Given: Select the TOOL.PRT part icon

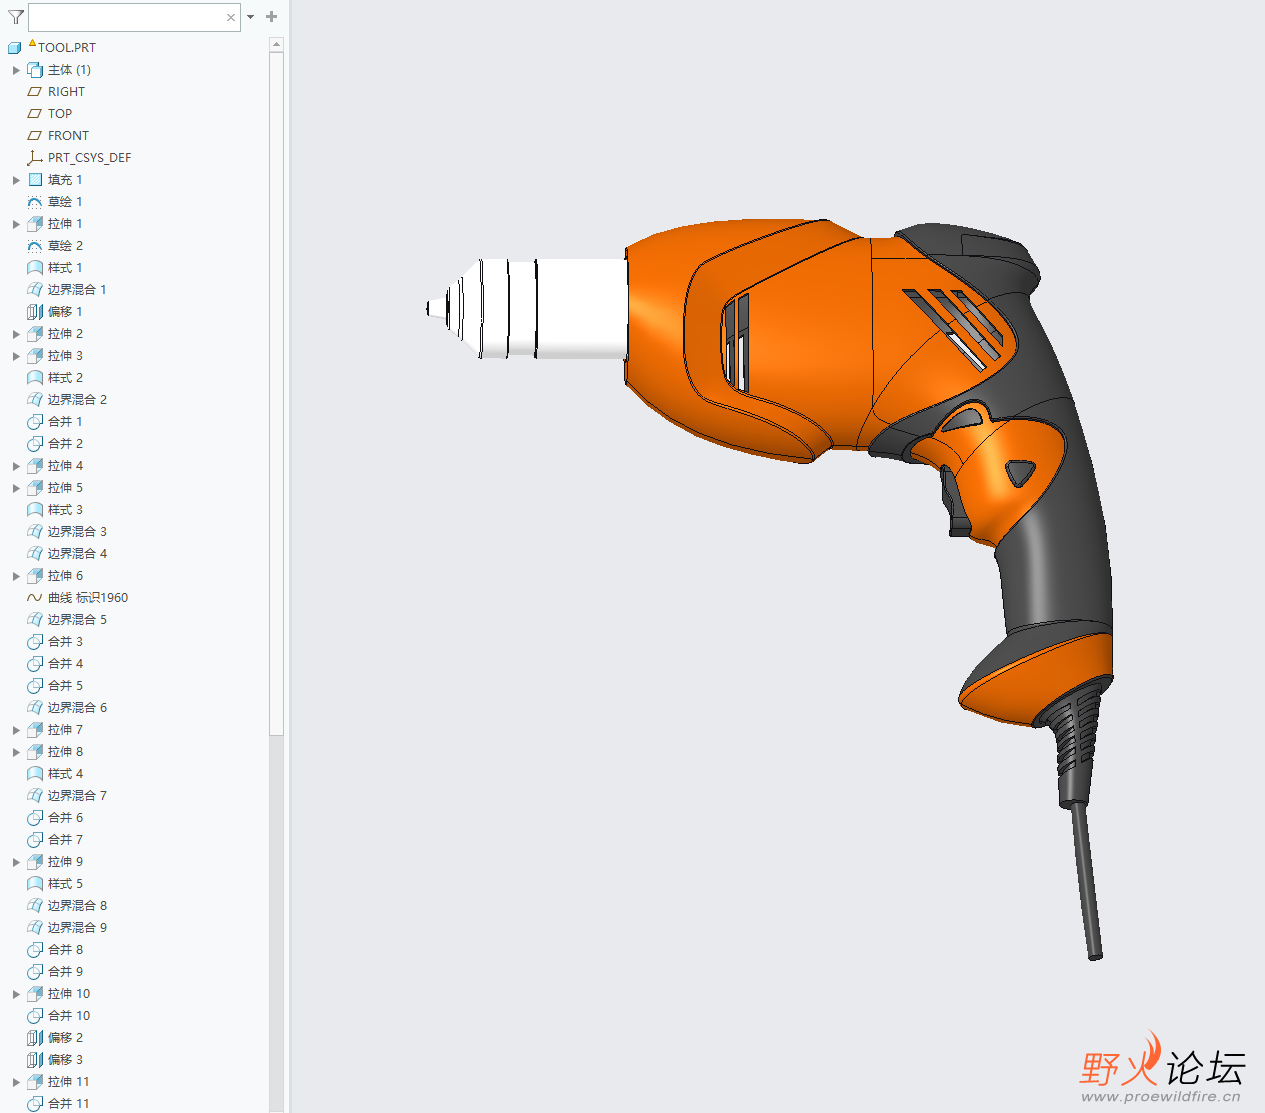Looking at the screenshot, I should [x=14, y=47].
